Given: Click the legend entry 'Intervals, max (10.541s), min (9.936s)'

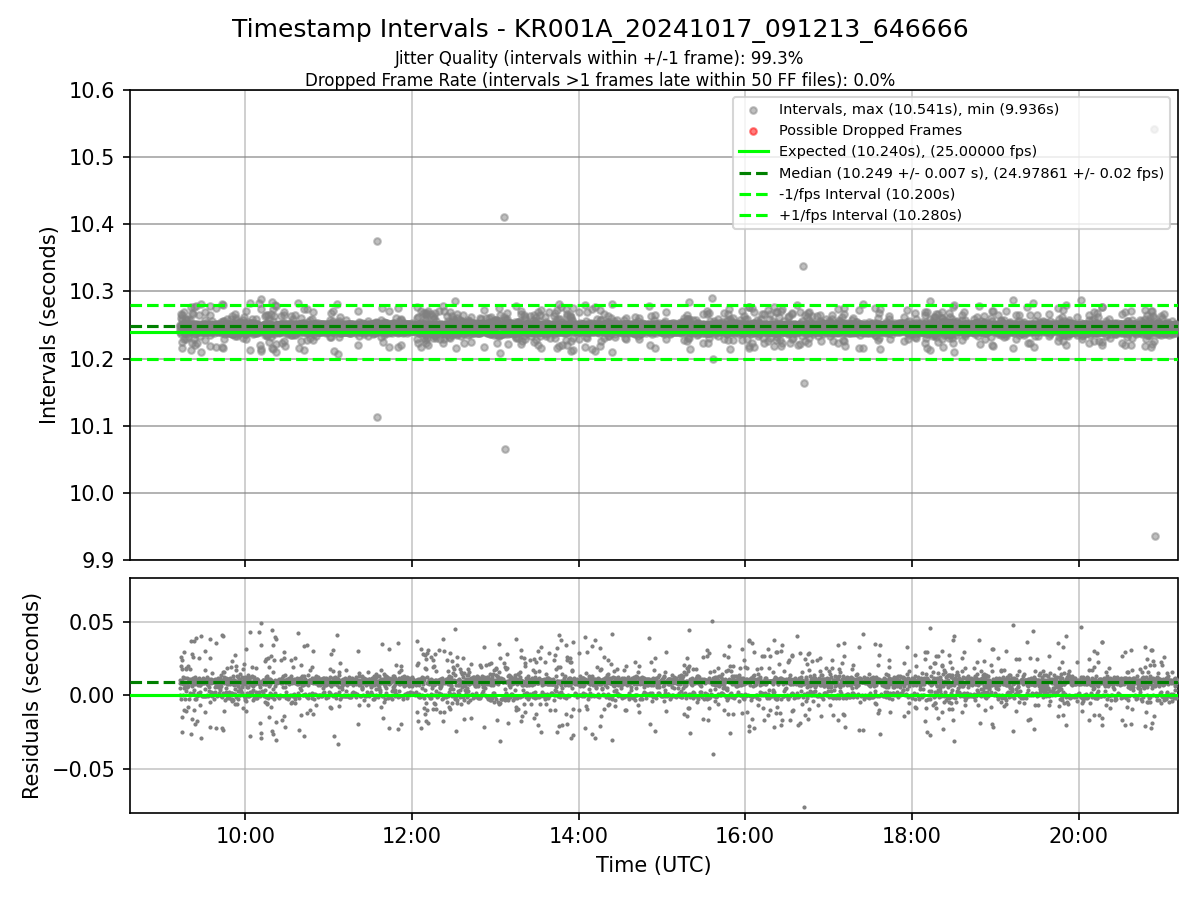Looking at the screenshot, I should tap(918, 109).
